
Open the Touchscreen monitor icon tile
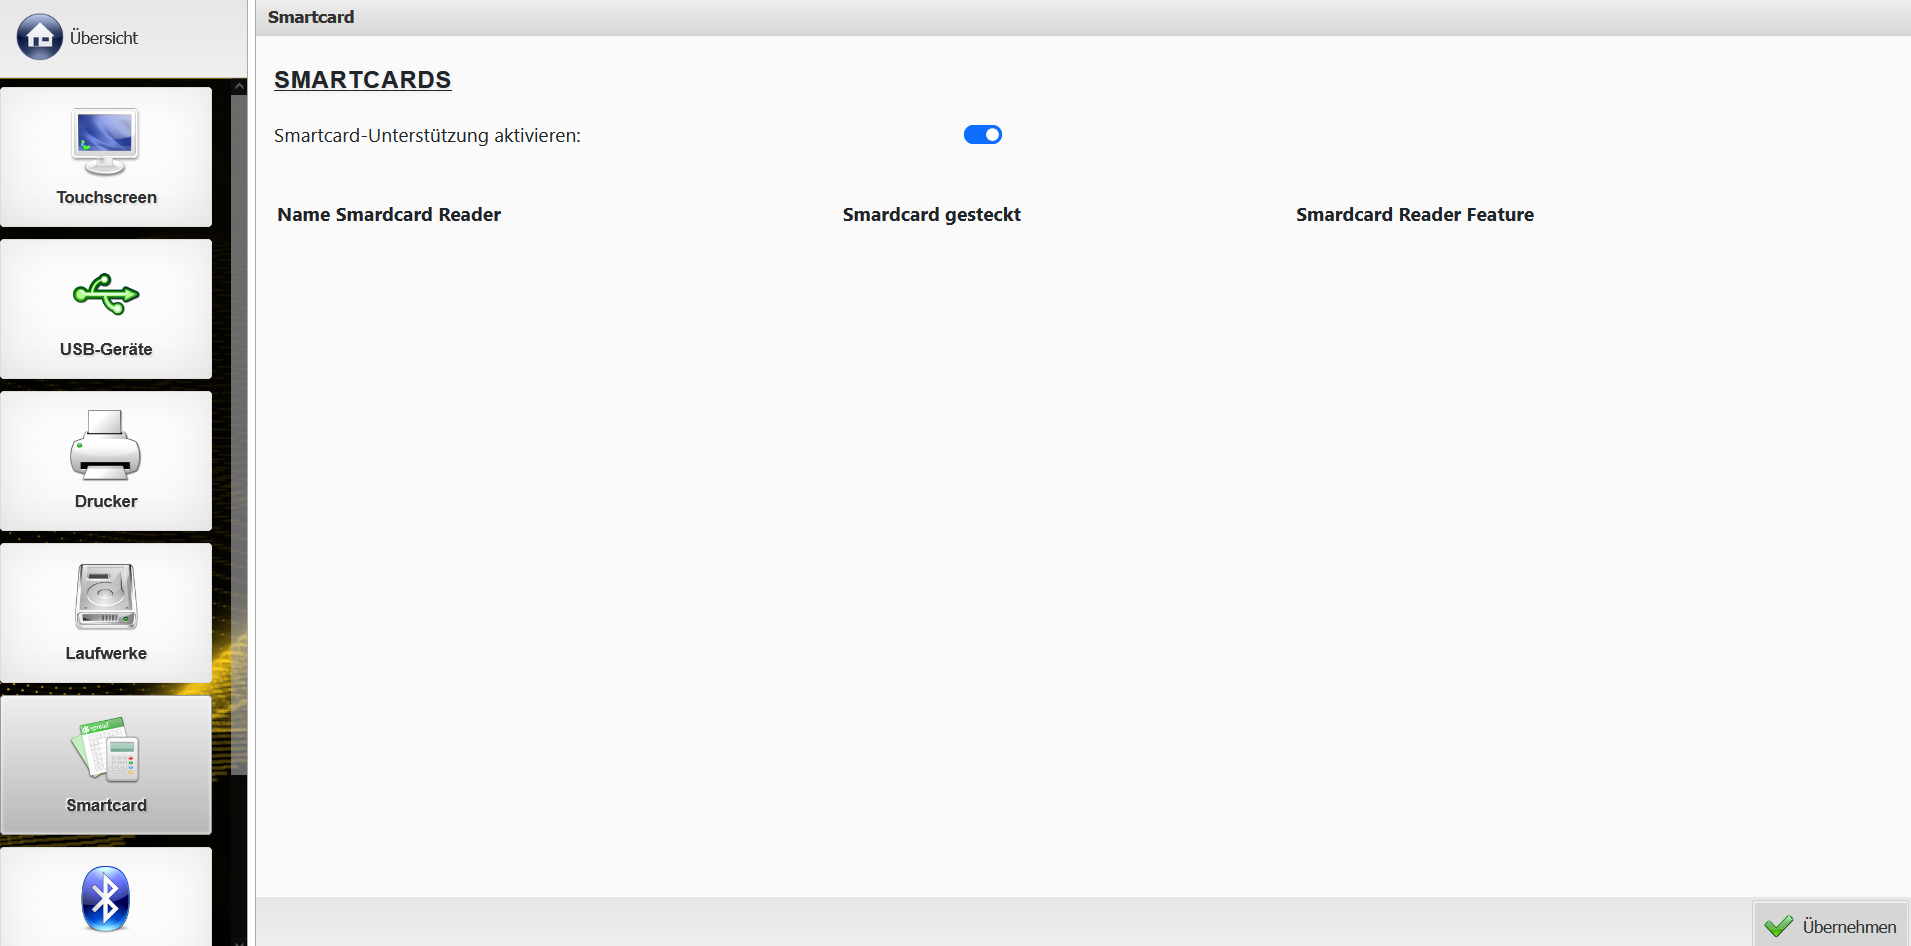[106, 157]
